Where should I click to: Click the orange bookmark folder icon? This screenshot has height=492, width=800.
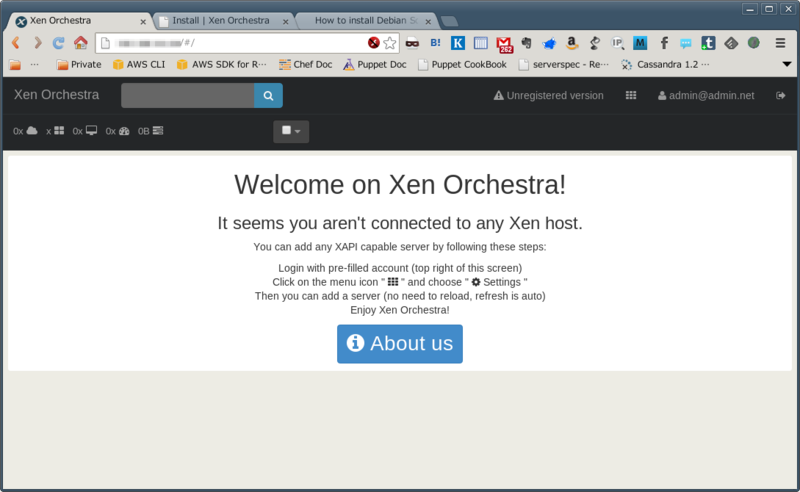[15, 65]
